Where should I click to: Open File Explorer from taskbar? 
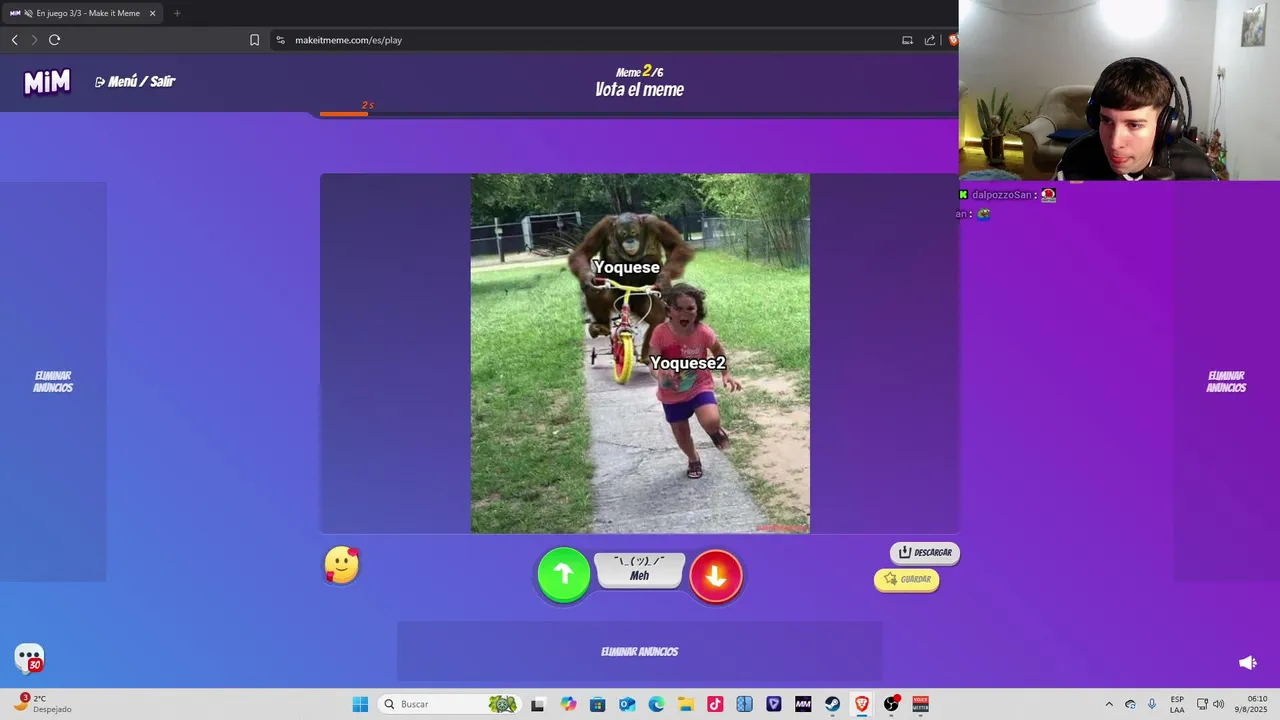tap(685, 704)
